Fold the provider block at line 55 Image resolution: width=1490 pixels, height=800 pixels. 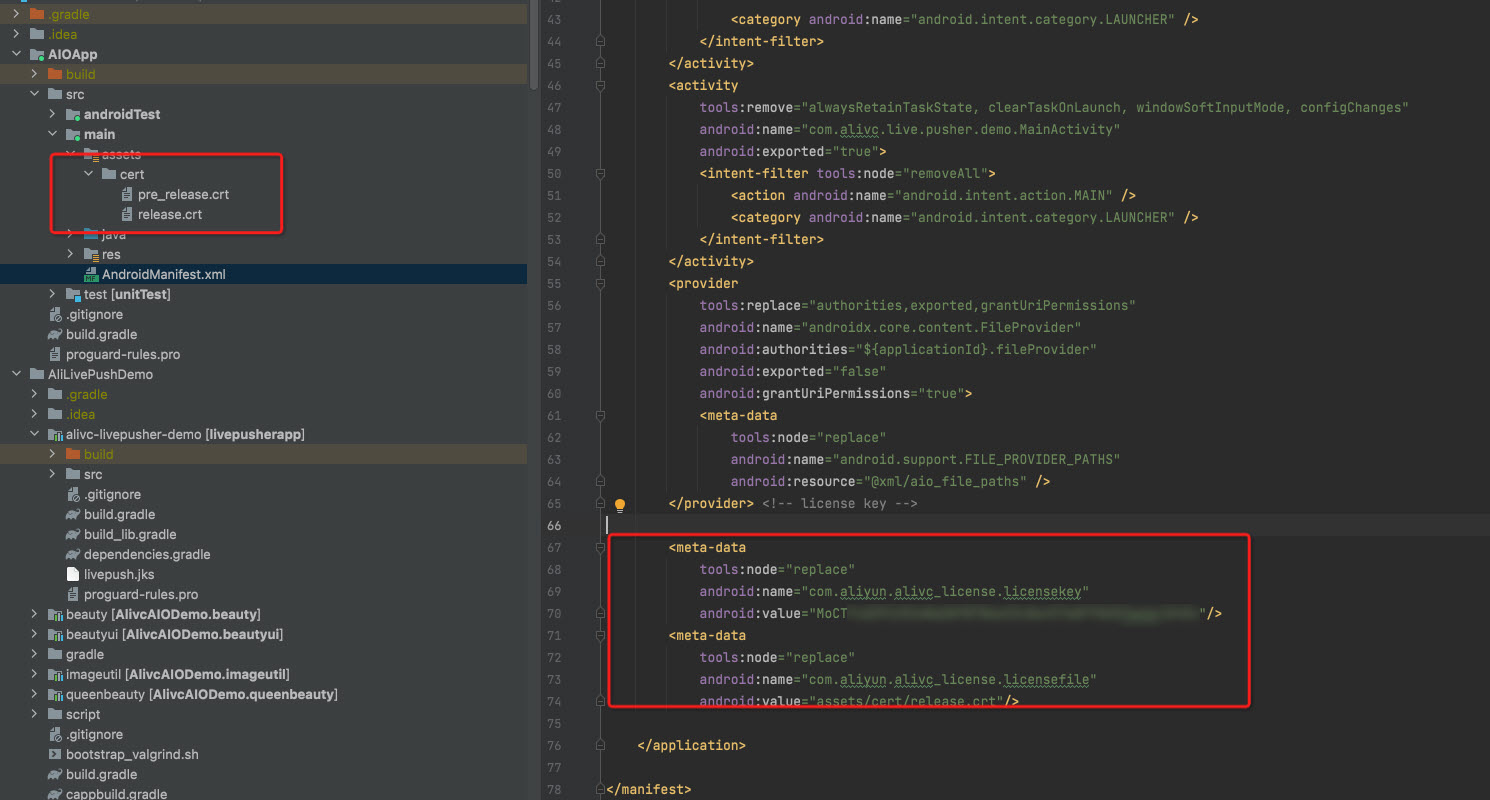click(600, 284)
